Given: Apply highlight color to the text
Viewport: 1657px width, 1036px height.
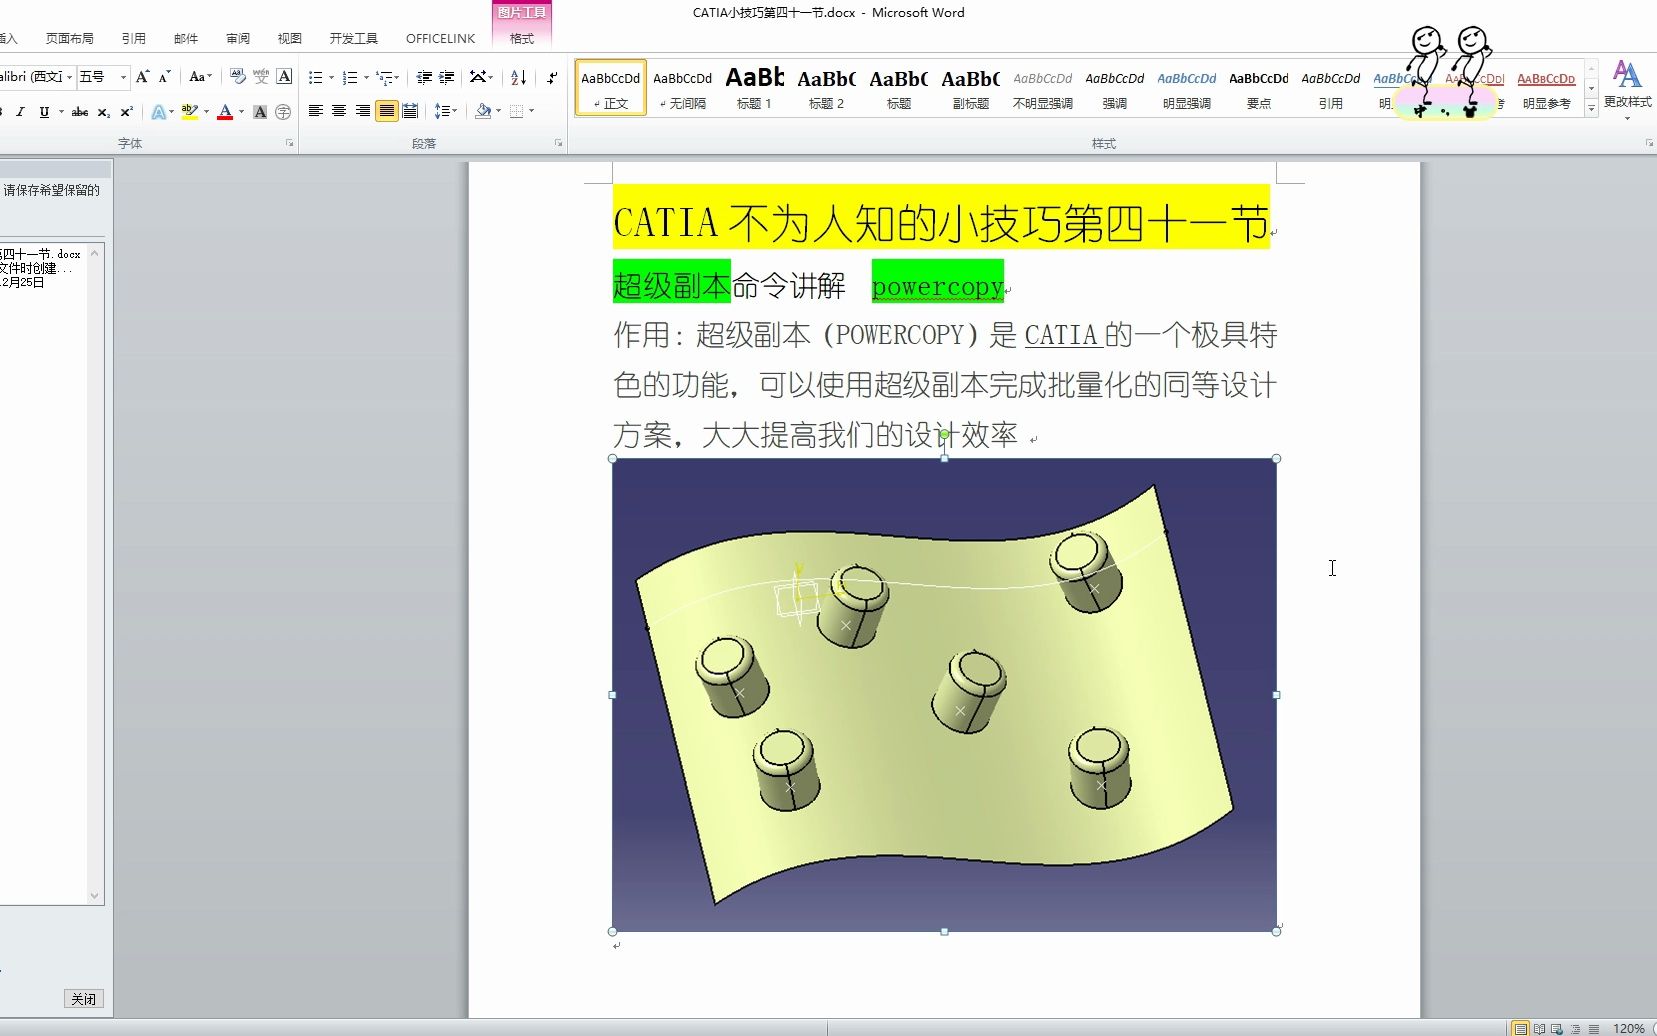Looking at the screenshot, I should 190,112.
